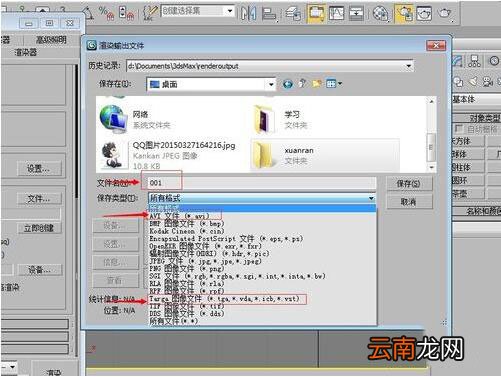Select the Align tool in toolbar
The image size is (501, 377).
pos(269,13)
